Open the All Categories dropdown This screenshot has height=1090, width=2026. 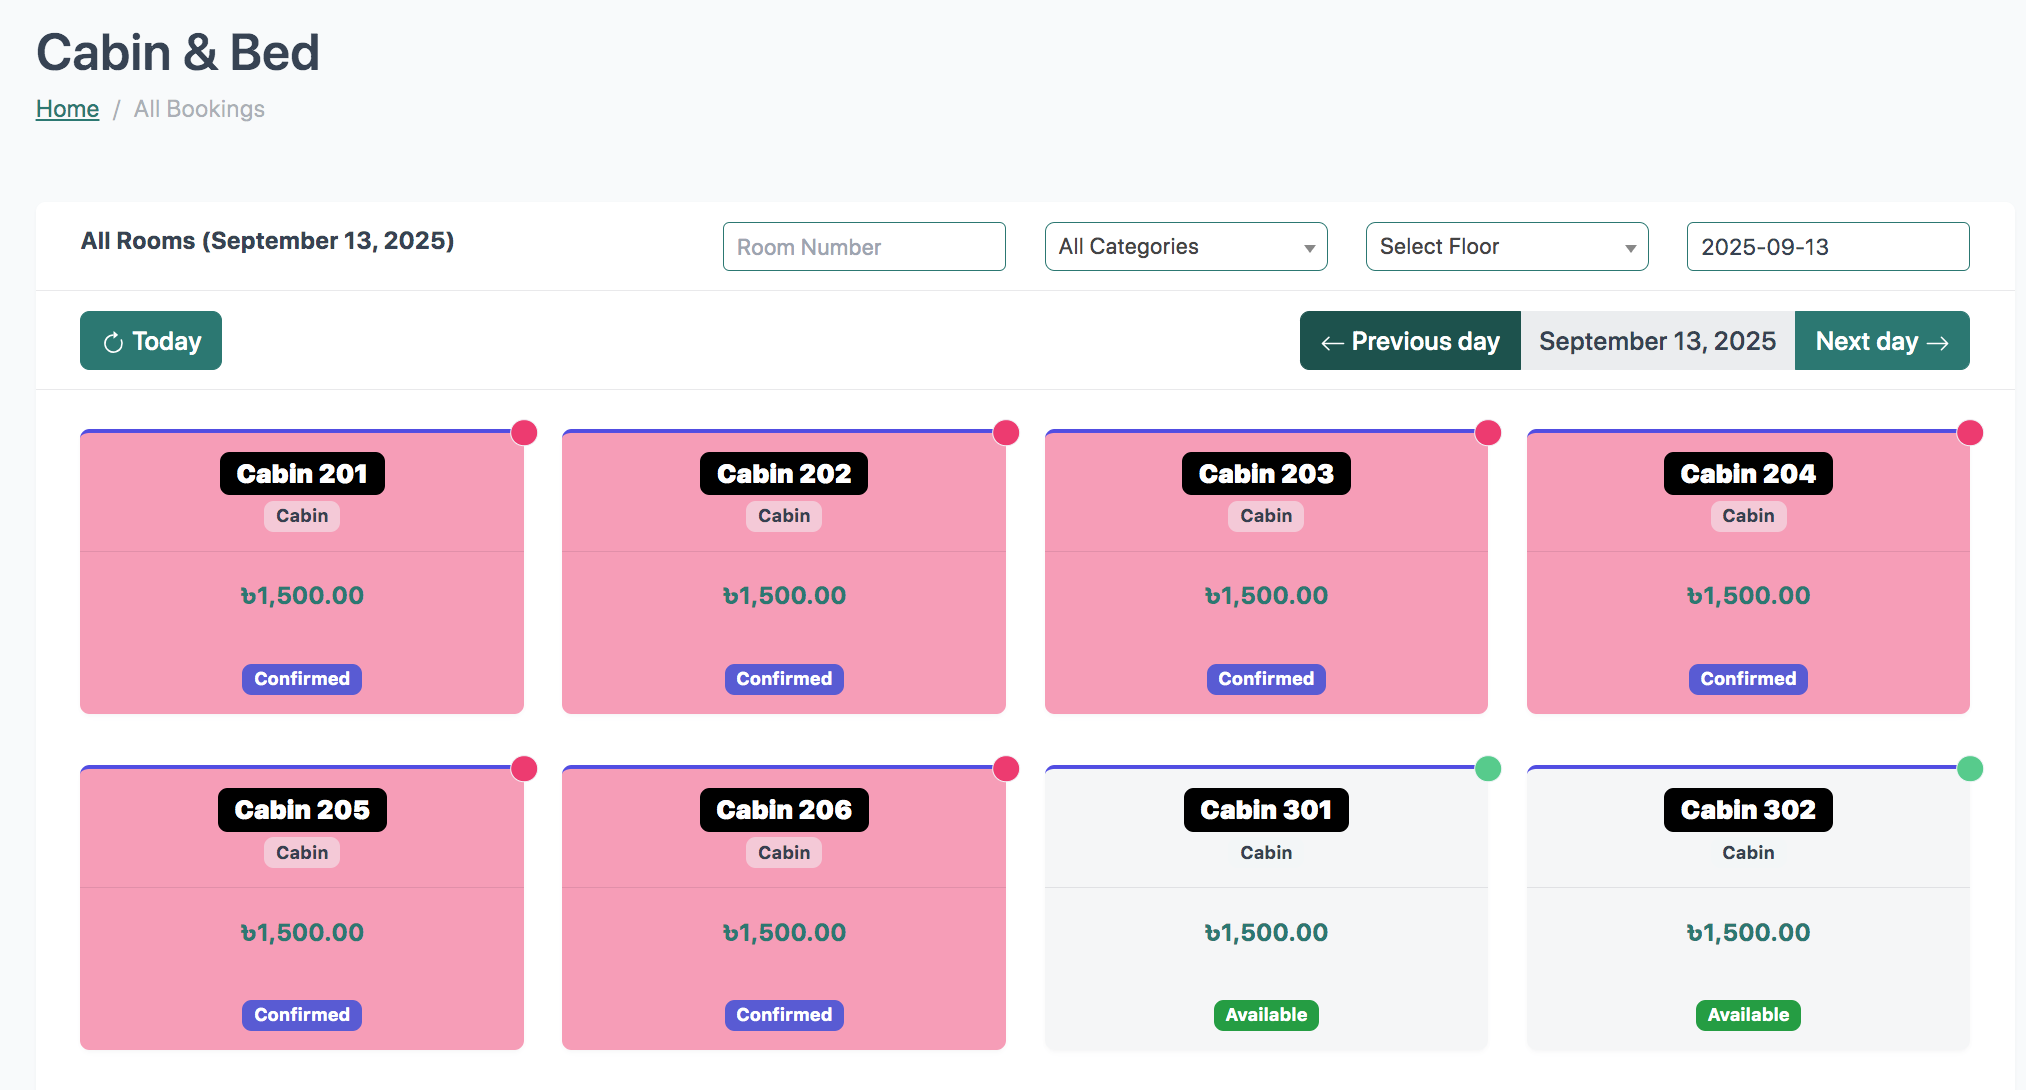pos(1186,247)
